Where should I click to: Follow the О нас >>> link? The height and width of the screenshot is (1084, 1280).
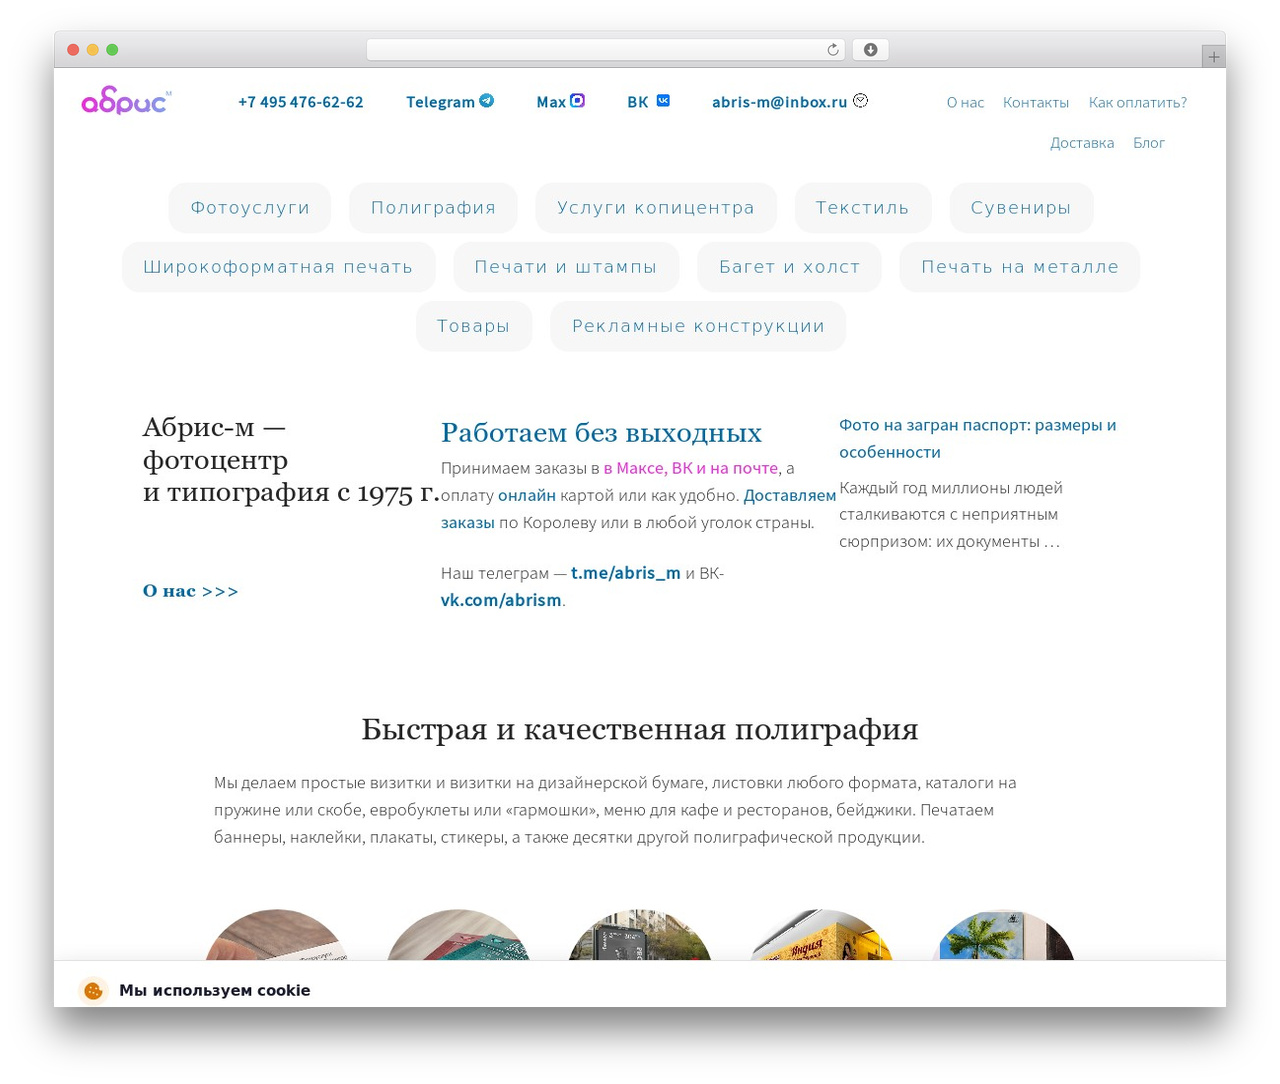click(191, 591)
